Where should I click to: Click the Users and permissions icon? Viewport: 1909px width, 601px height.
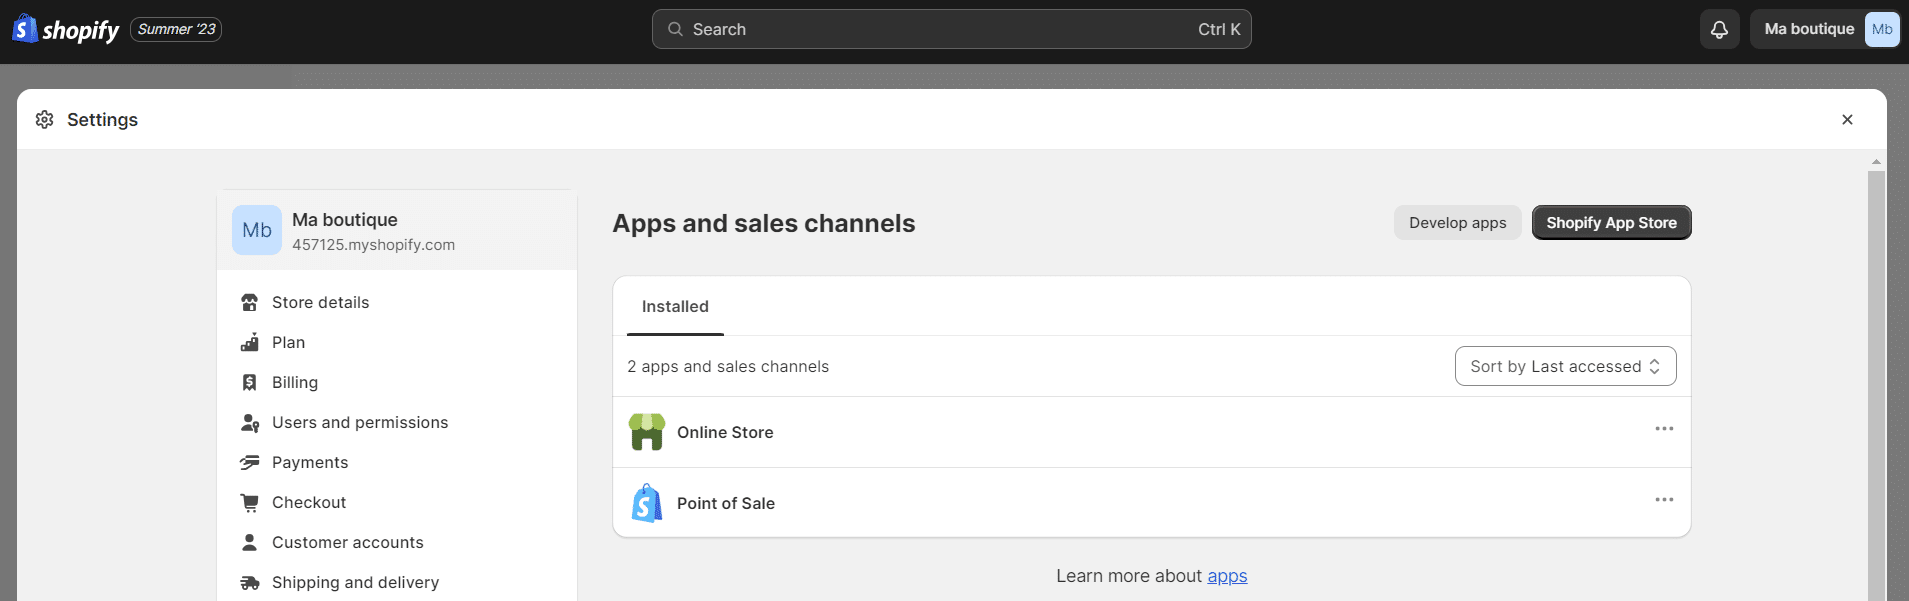point(250,423)
